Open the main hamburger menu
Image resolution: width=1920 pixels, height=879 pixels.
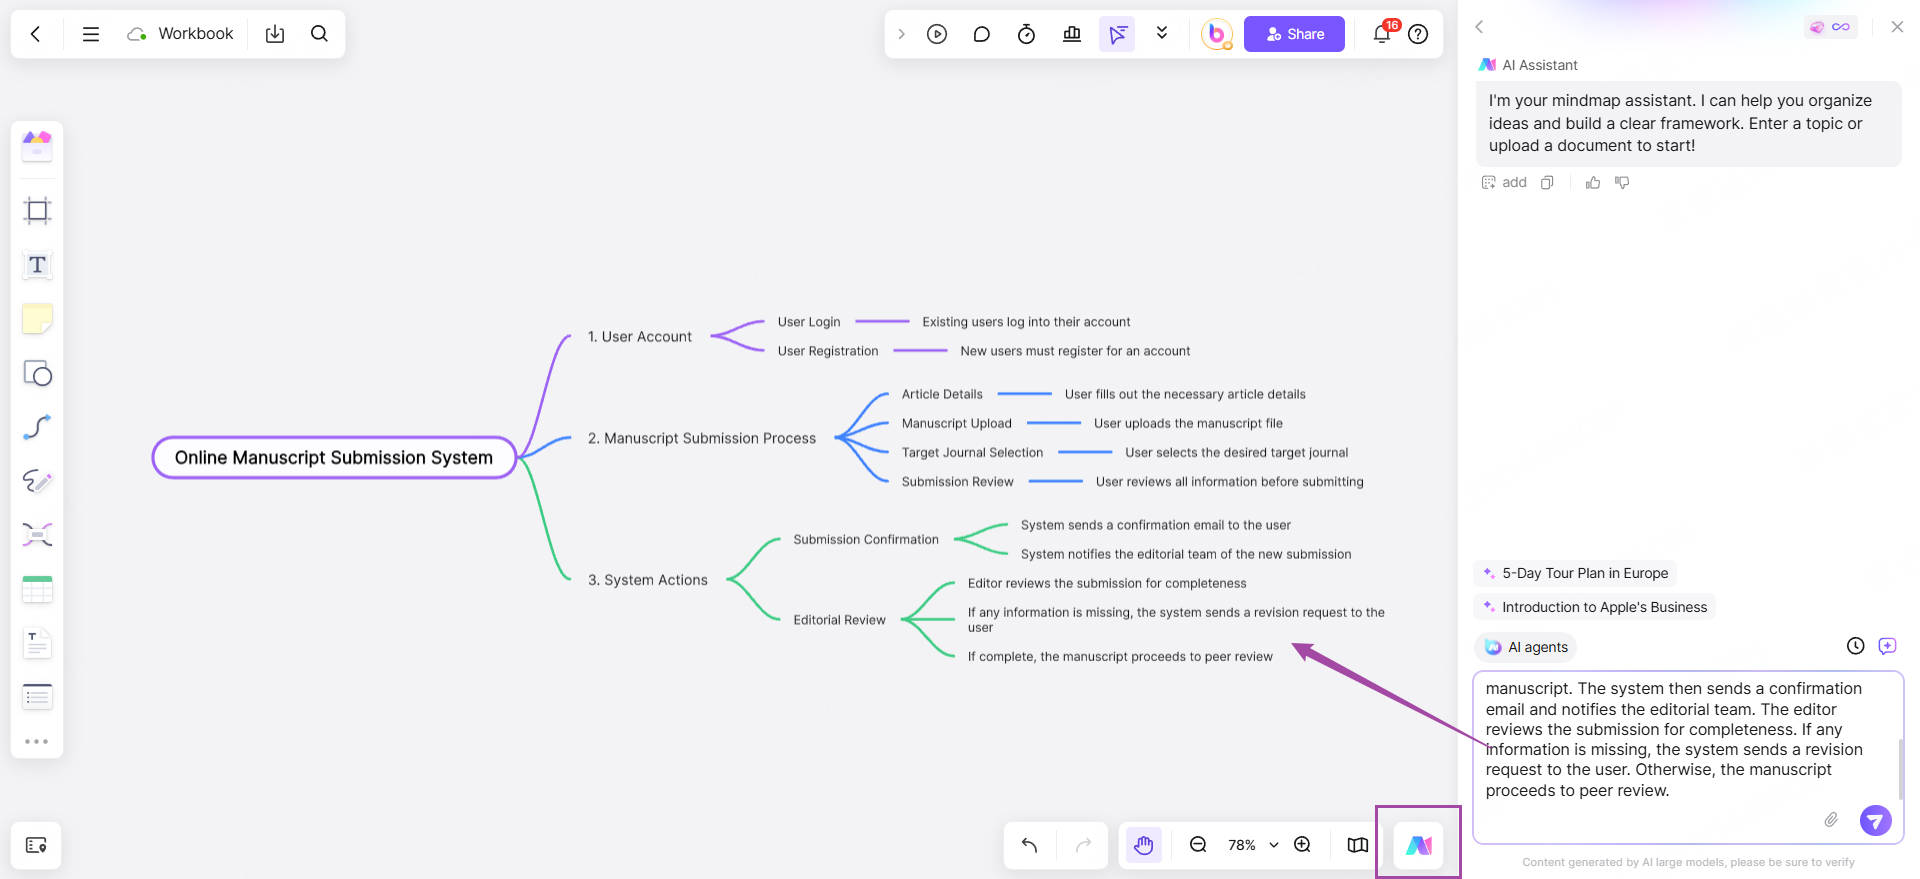(90, 34)
